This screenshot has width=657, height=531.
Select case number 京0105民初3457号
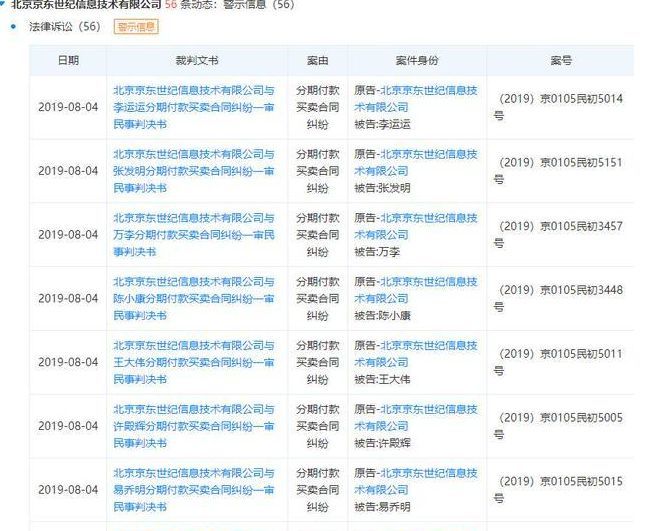(x=559, y=235)
